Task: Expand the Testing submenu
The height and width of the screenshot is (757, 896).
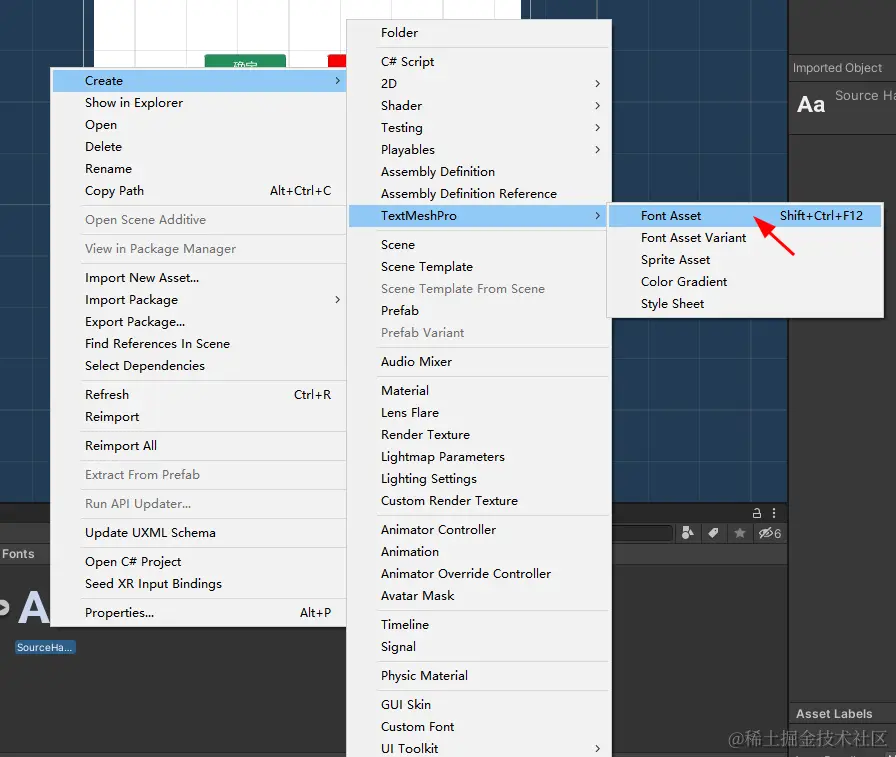Action: (x=597, y=127)
